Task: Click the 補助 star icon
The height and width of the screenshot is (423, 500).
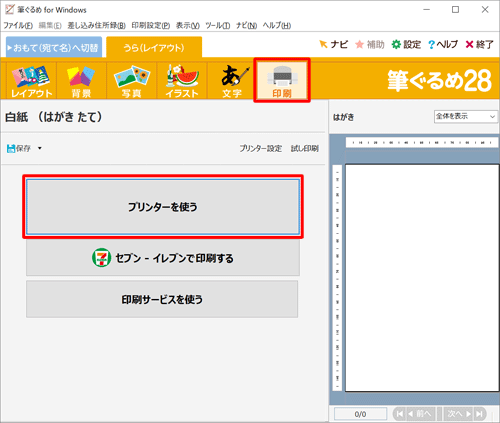Action: [370, 44]
